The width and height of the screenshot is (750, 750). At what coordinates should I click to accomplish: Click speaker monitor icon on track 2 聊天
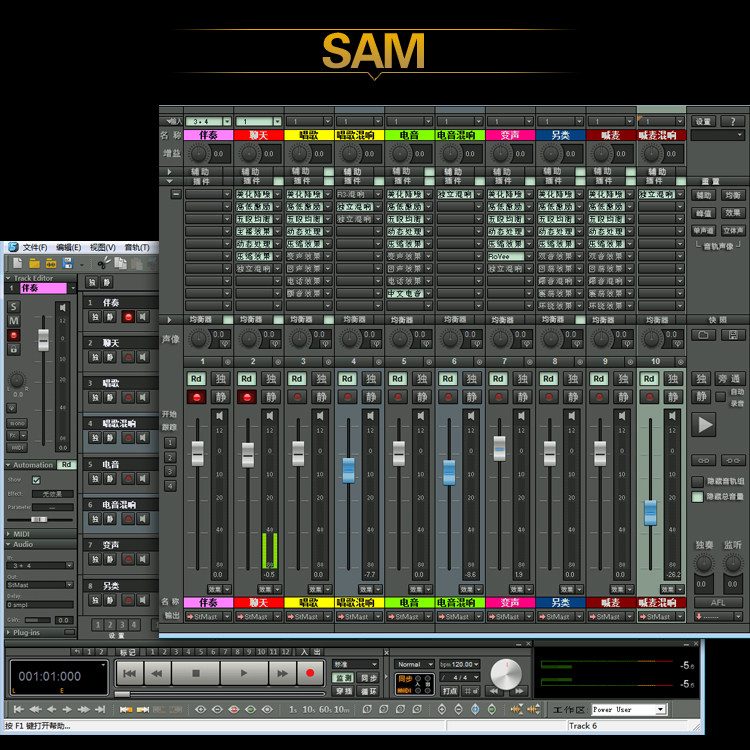142,357
